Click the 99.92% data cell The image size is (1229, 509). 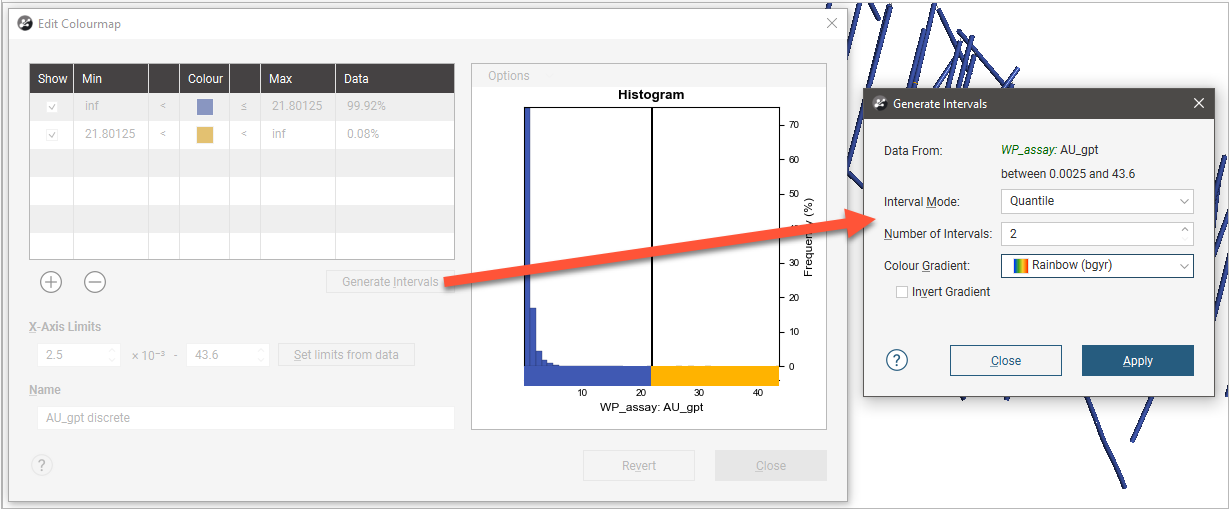[x=394, y=106]
